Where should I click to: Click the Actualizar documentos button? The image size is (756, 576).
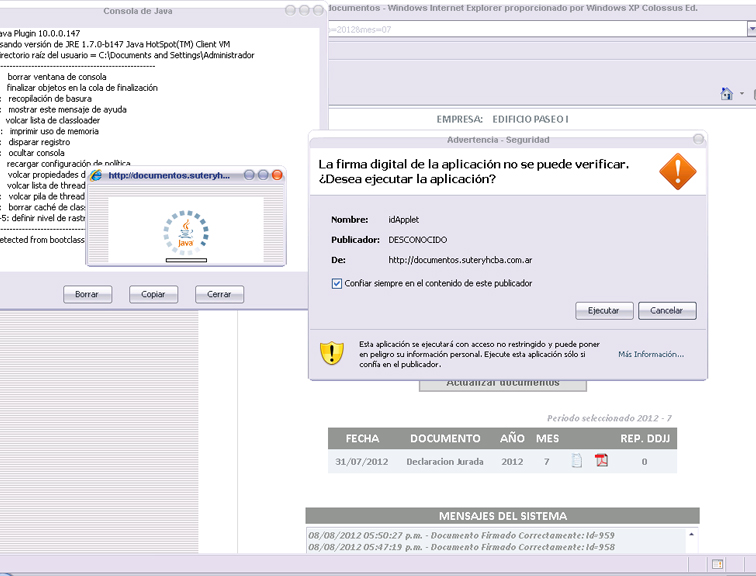pyautogui.click(x=502, y=383)
